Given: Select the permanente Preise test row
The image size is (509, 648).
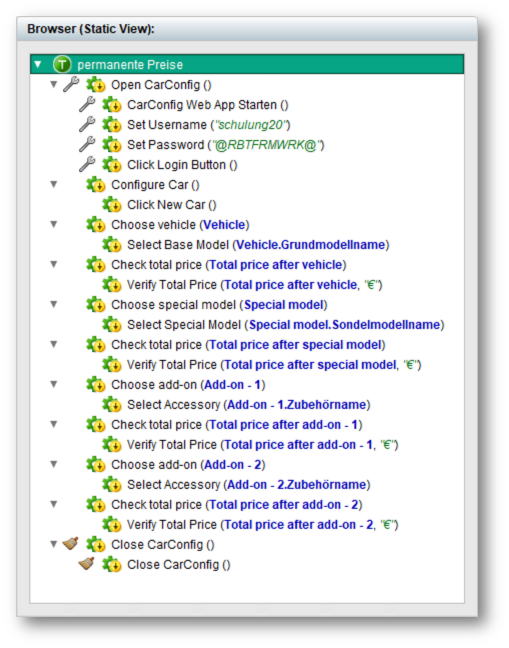Looking at the screenshot, I should tap(247, 64).
